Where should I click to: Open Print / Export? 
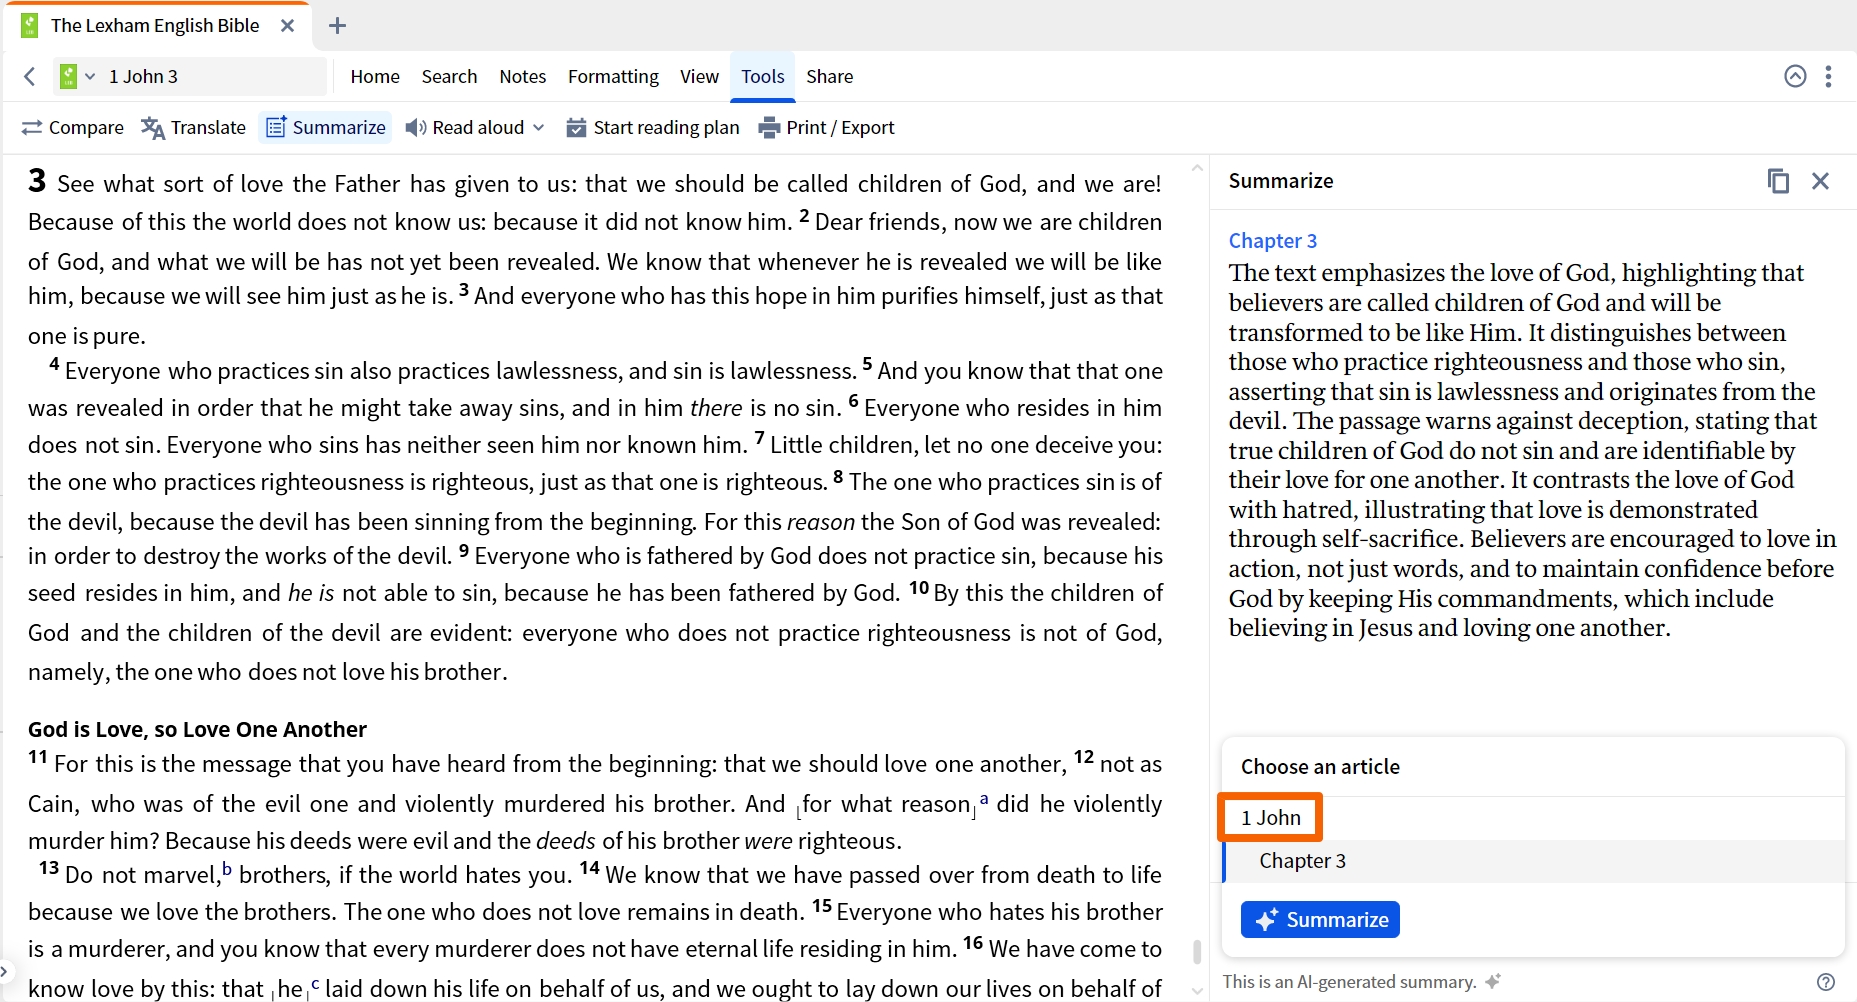tap(826, 127)
